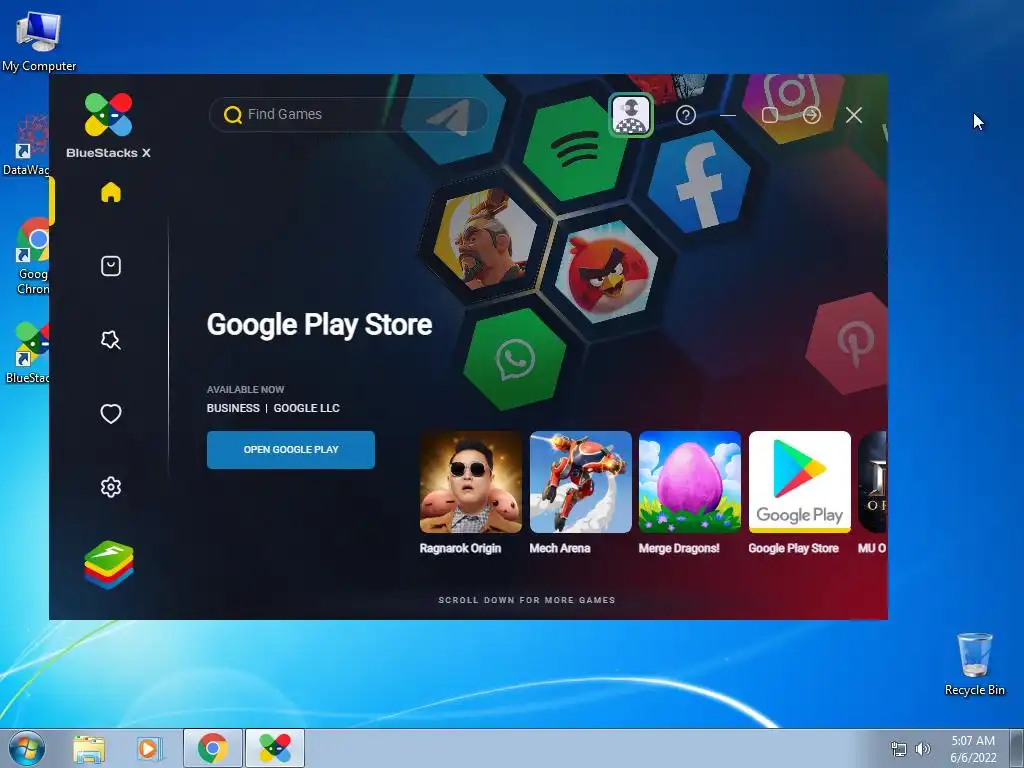
Task: Open the gear Settings sidebar icon
Action: click(111, 487)
